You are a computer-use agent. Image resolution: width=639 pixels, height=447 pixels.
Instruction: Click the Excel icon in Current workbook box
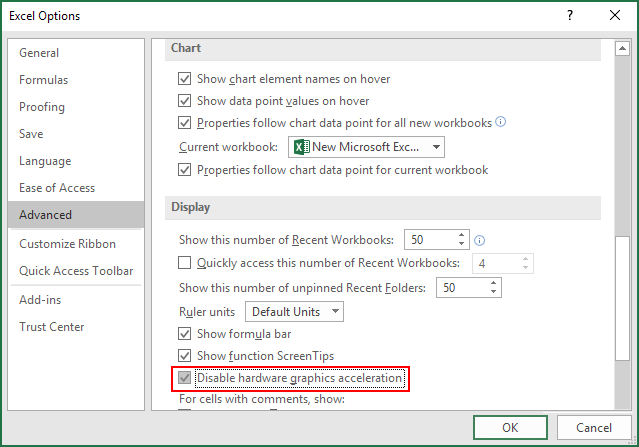point(300,147)
